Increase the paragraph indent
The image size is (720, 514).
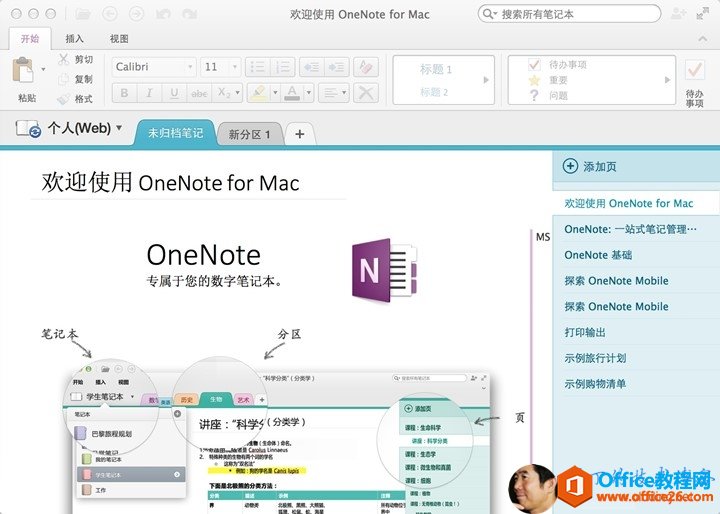pos(337,67)
